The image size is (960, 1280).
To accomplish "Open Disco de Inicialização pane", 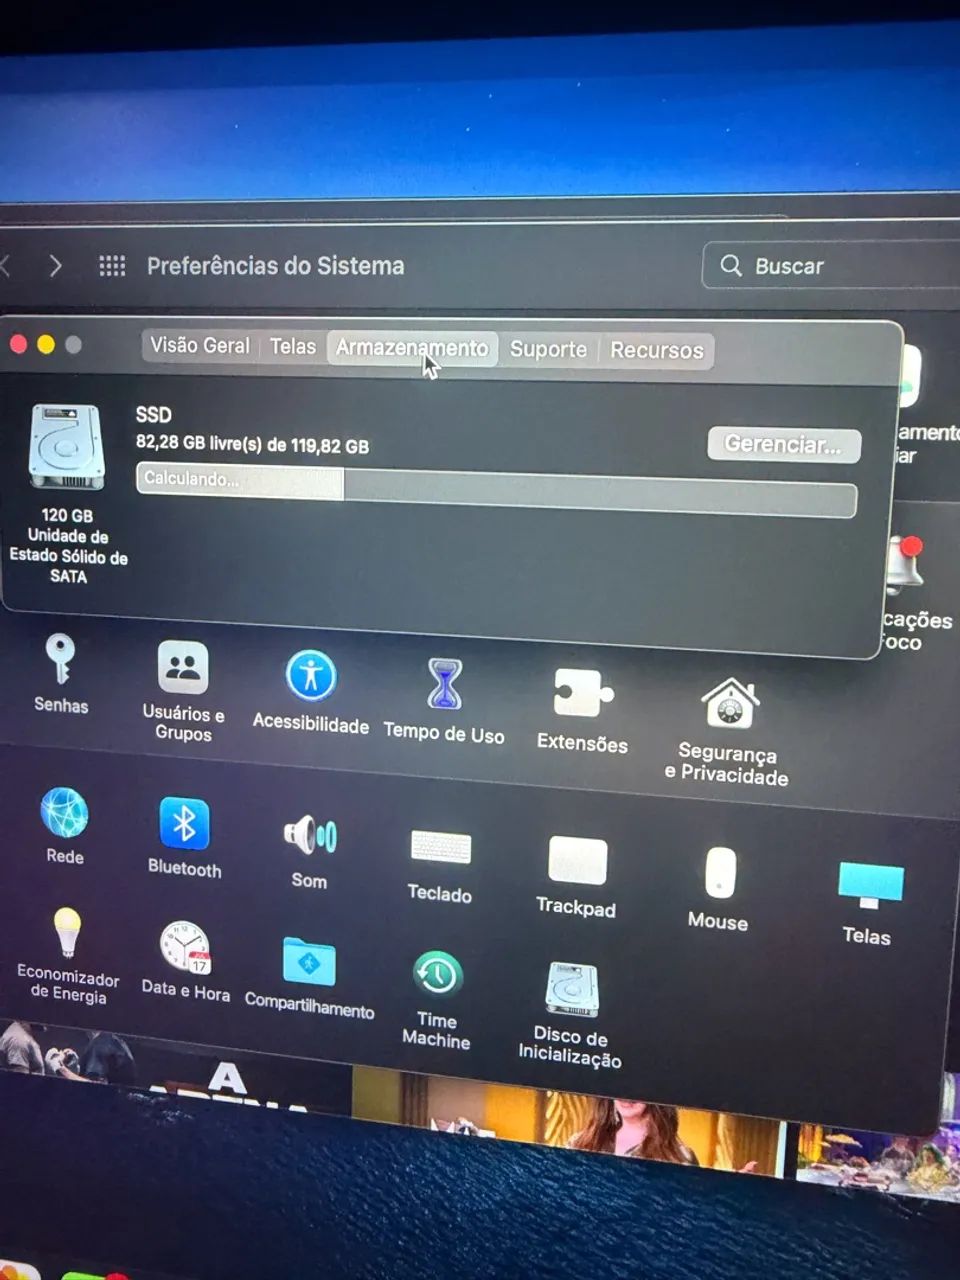I will coord(571,1014).
